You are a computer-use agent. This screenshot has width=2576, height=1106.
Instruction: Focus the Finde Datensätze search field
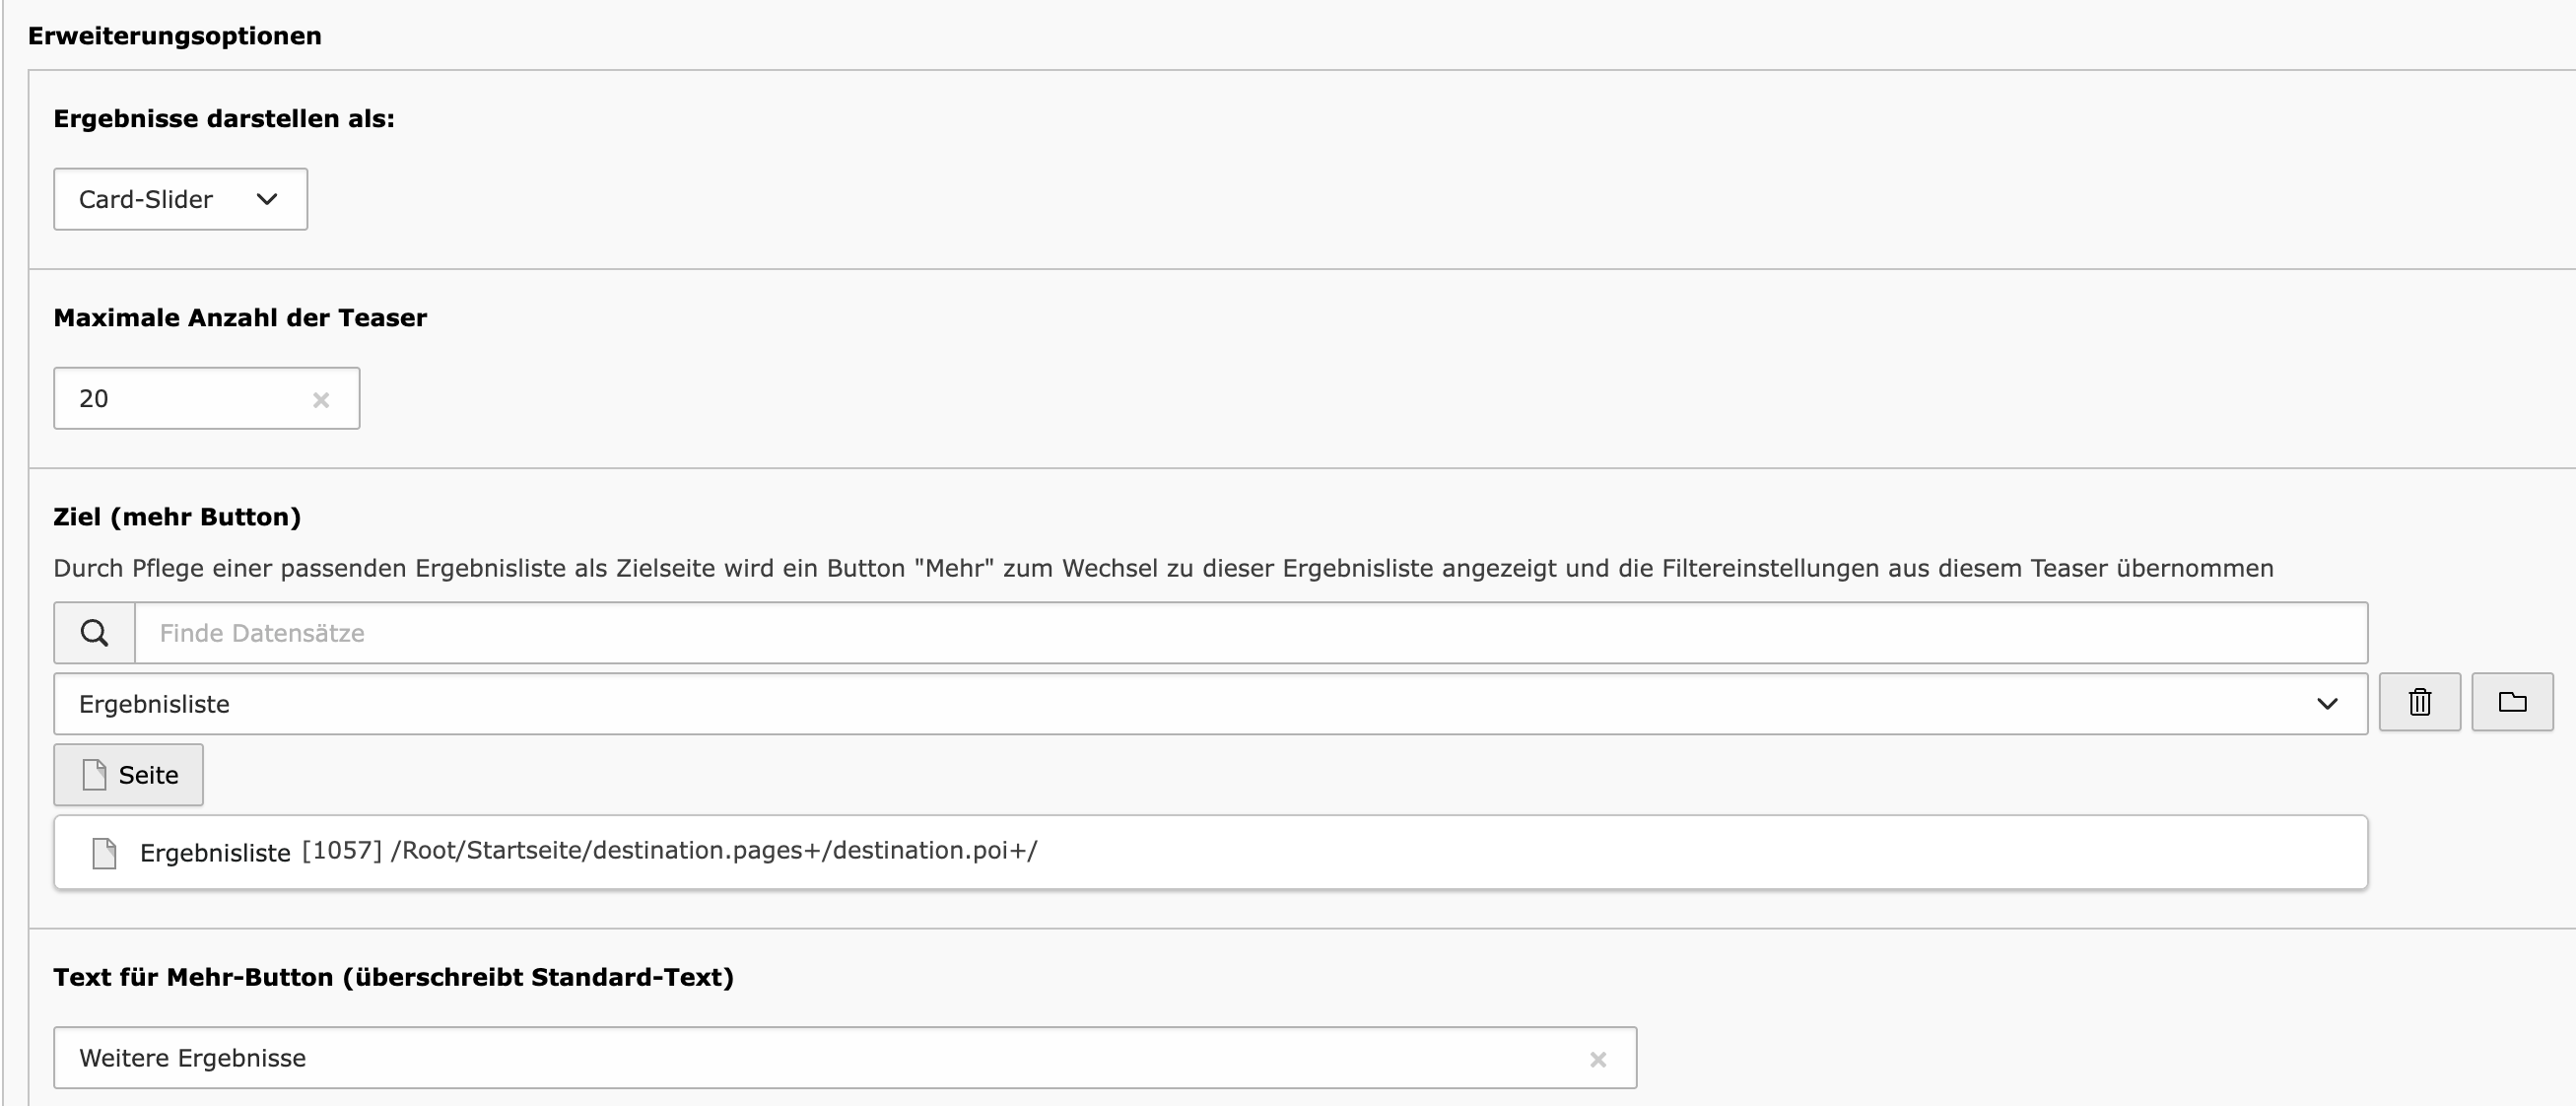[1250, 633]
